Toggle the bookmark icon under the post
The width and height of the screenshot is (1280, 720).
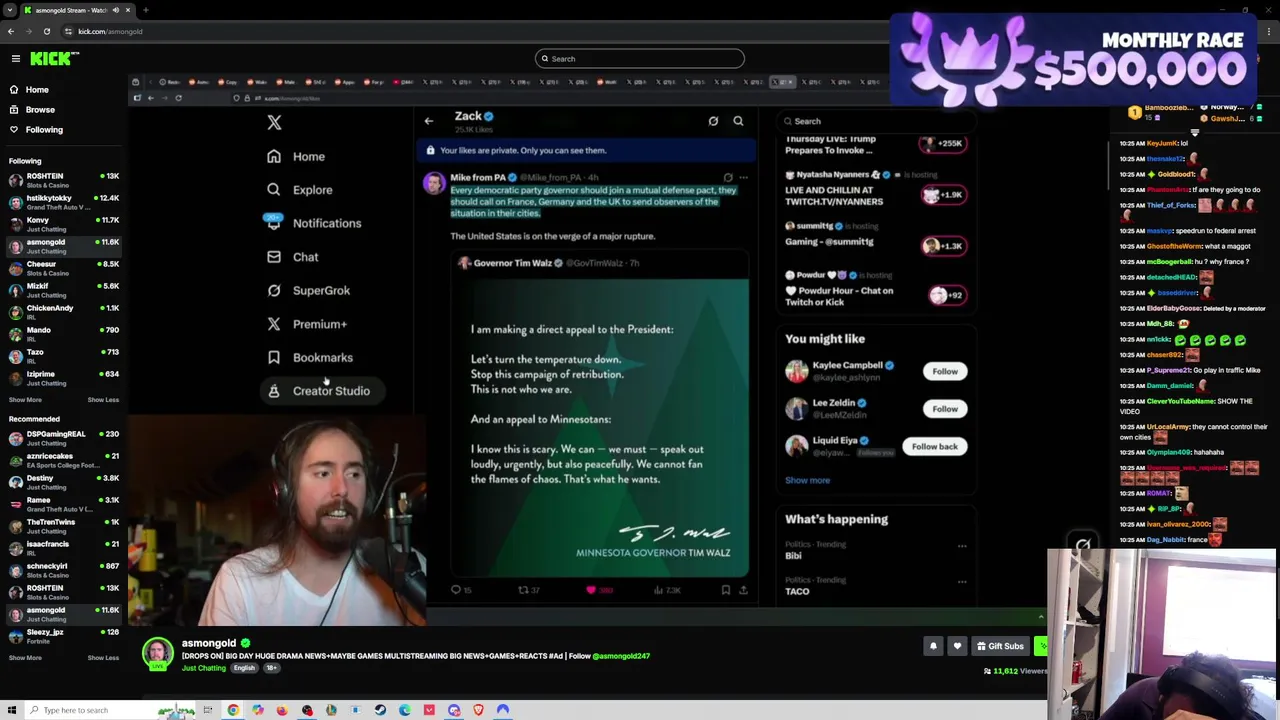726,590
